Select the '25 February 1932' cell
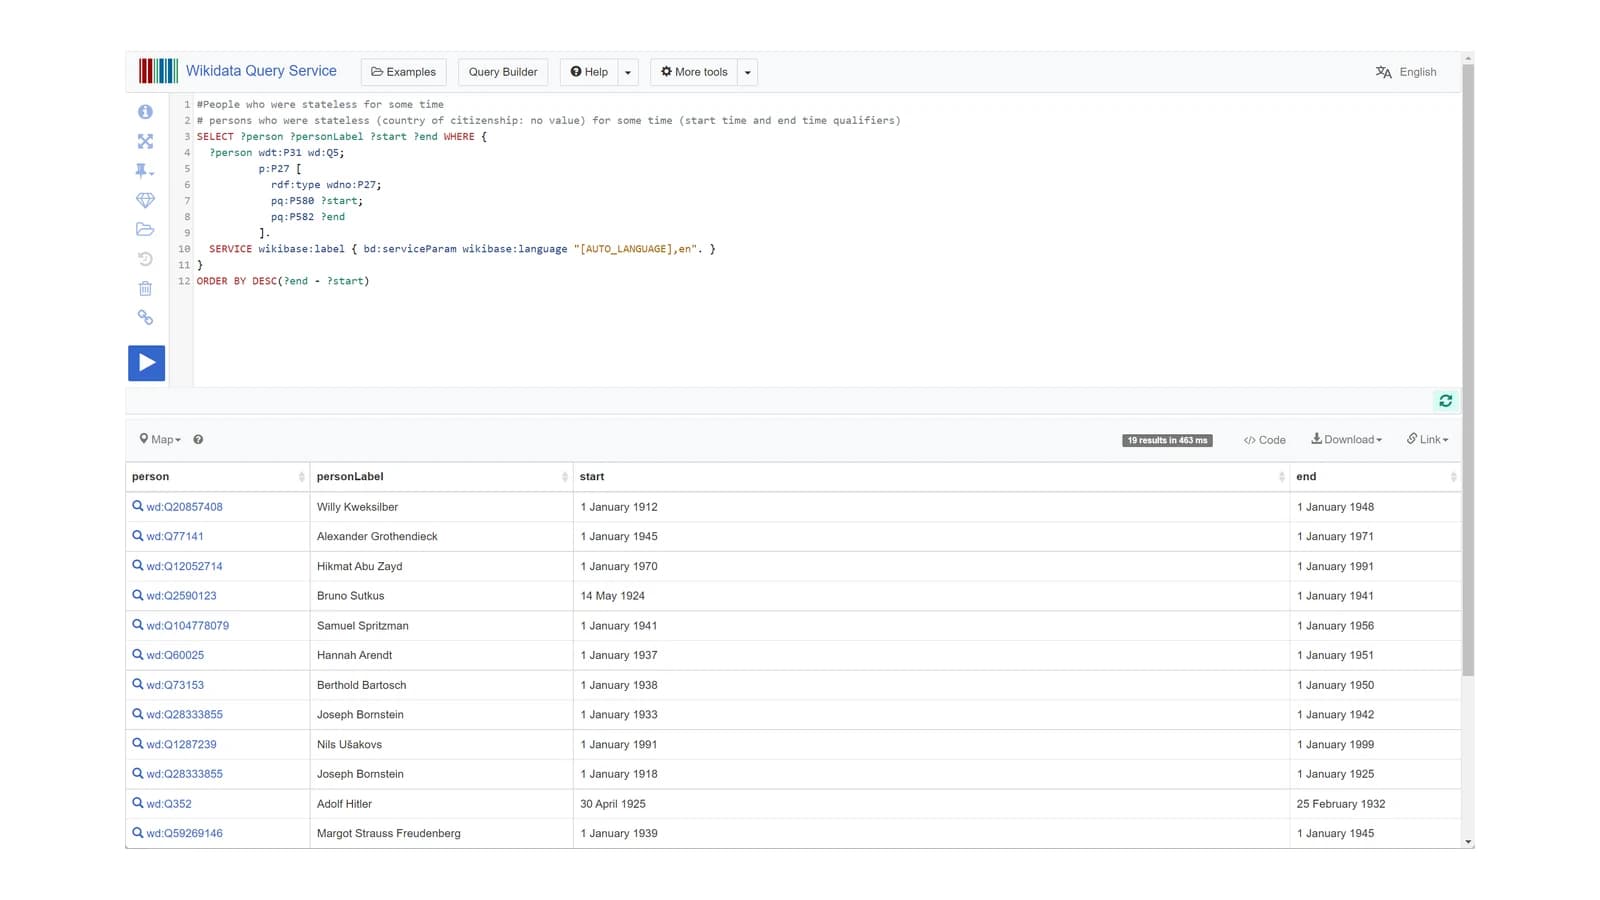1600x900 pixels. [x=1375, y=804]
